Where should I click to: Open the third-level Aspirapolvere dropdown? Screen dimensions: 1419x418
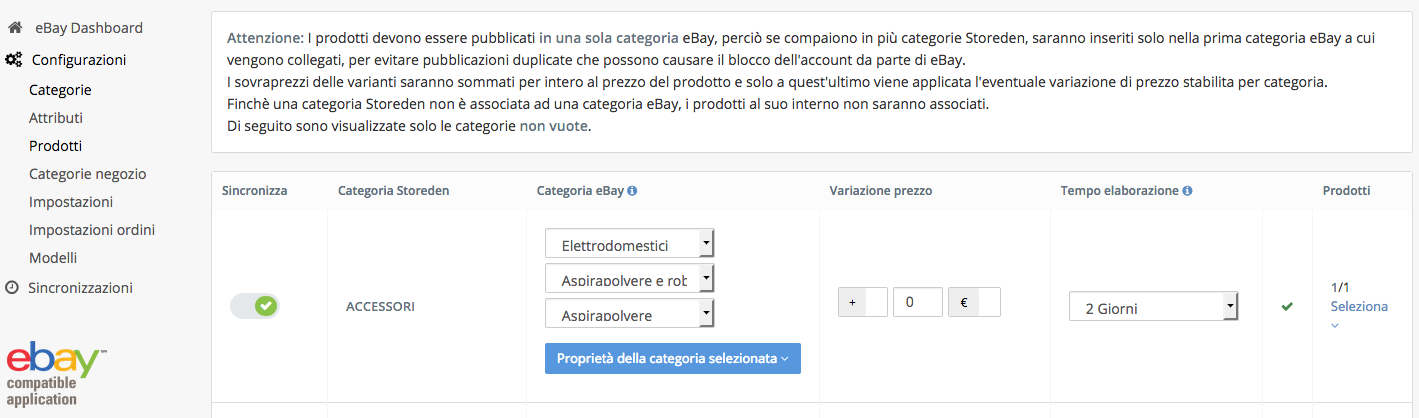tap(629, 314)
